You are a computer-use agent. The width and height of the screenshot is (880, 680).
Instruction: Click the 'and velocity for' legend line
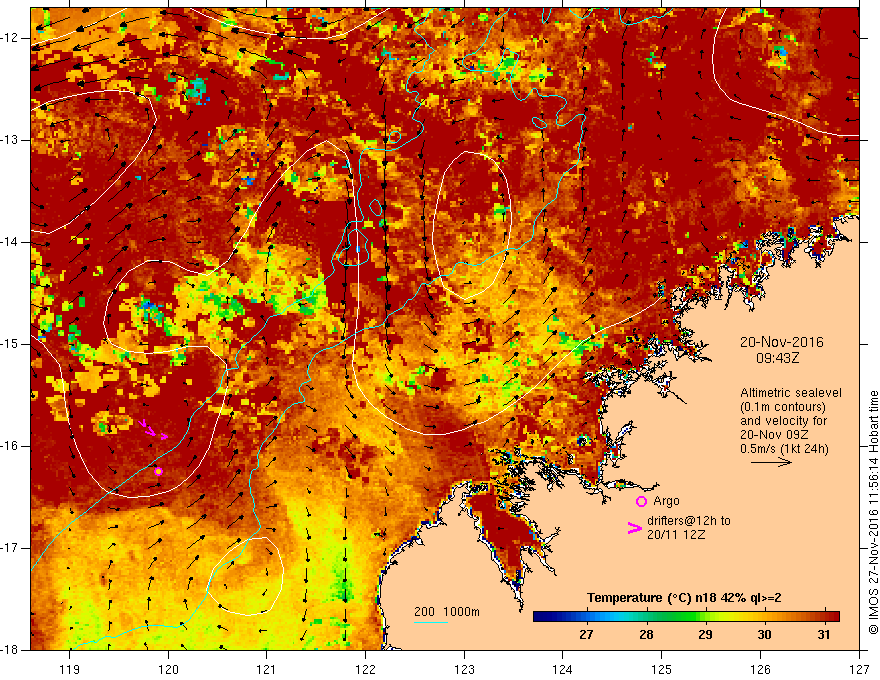point(783,421)
